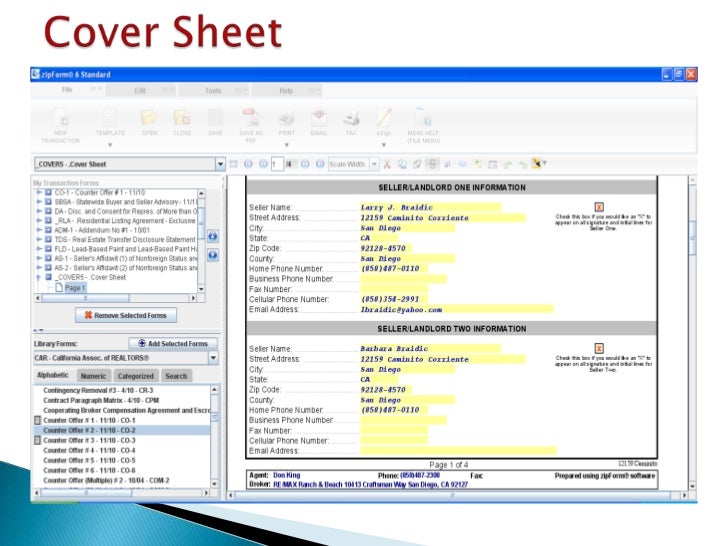Toggle the Seller Two X checkbox
Screen dimensions: 728x546
[599, 348]
